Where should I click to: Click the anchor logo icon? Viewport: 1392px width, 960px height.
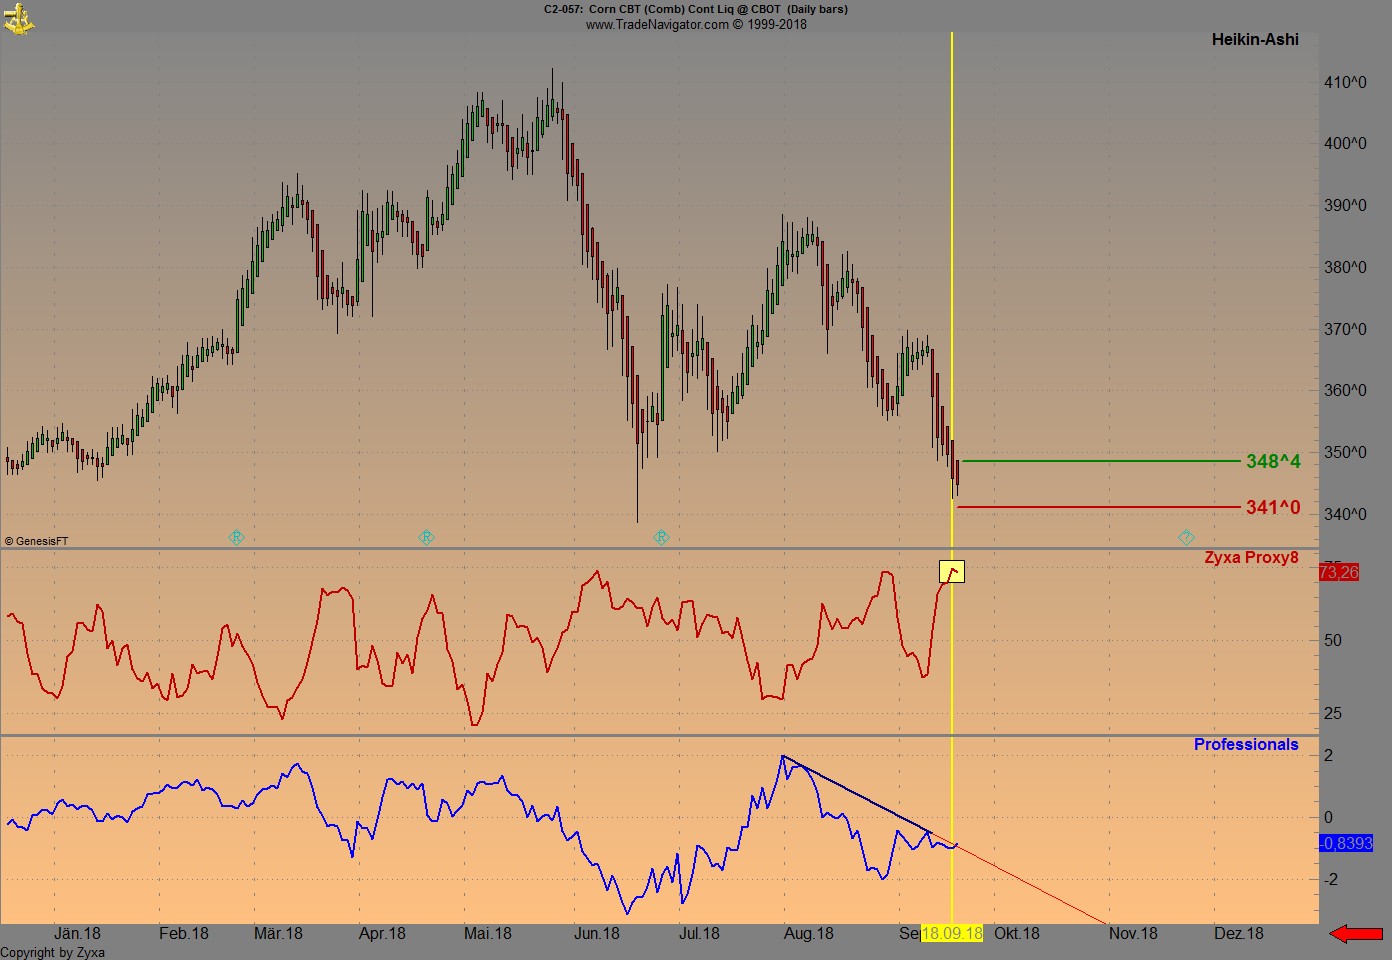[x=19, y=18]
